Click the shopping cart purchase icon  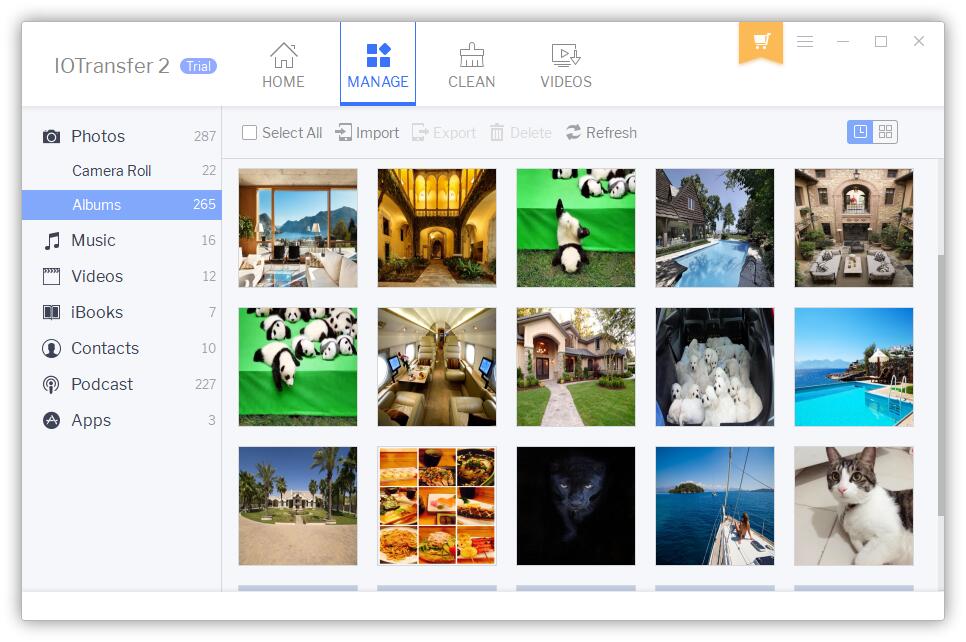coord(761,41)
